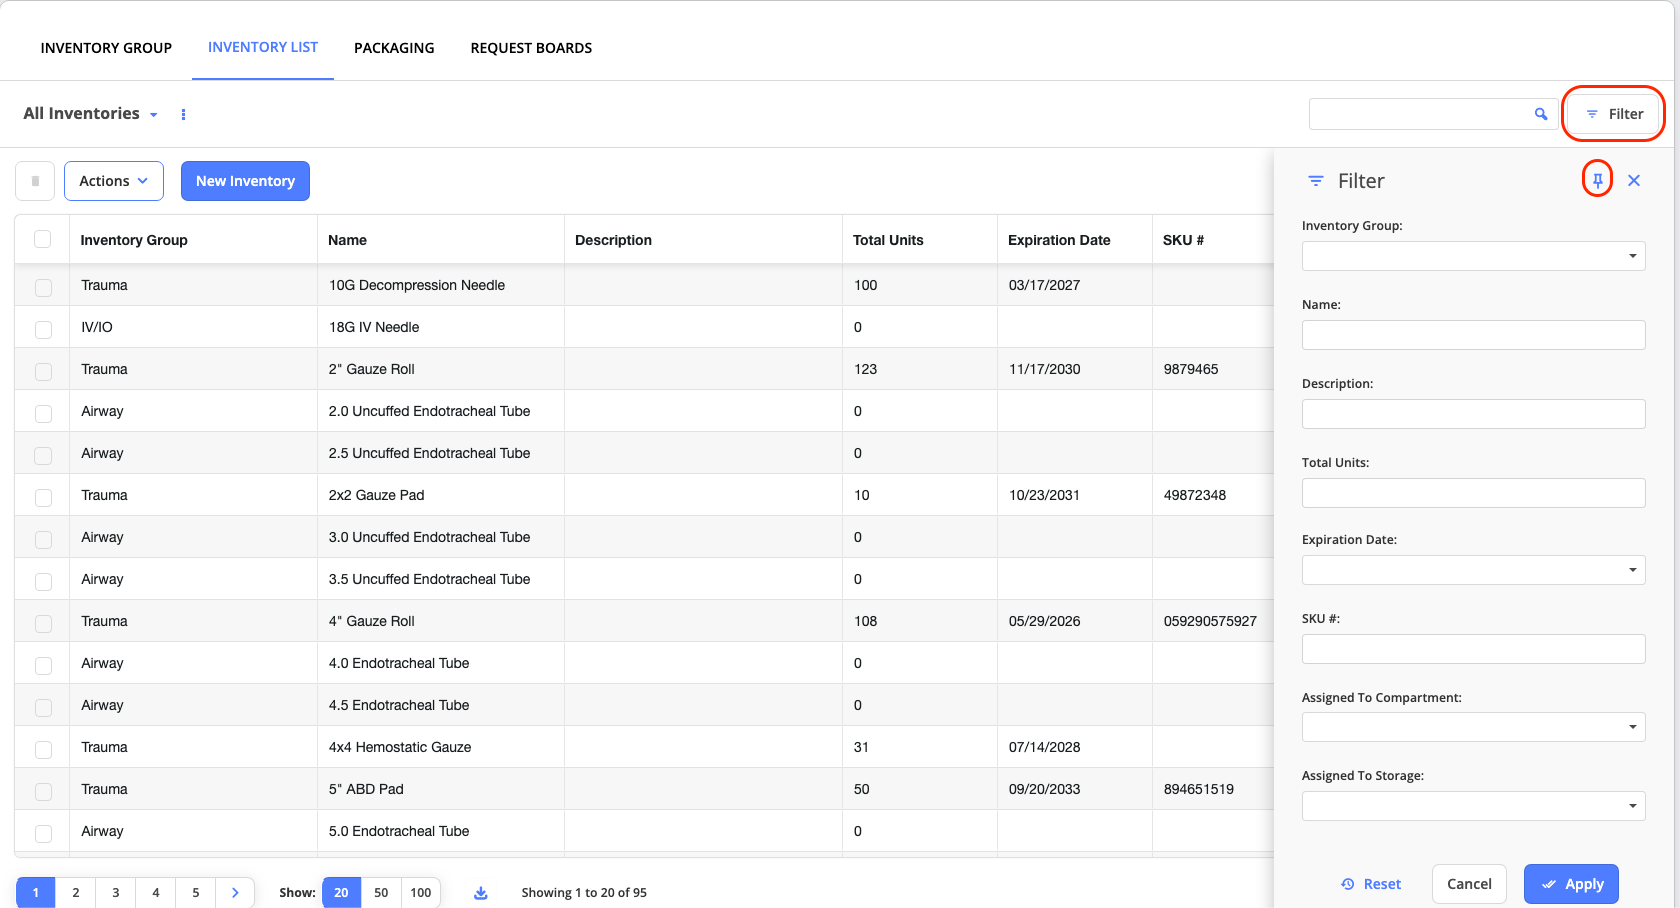Go to page 4
Viewport: 1680px width, 908px height.
coord(156,892)
